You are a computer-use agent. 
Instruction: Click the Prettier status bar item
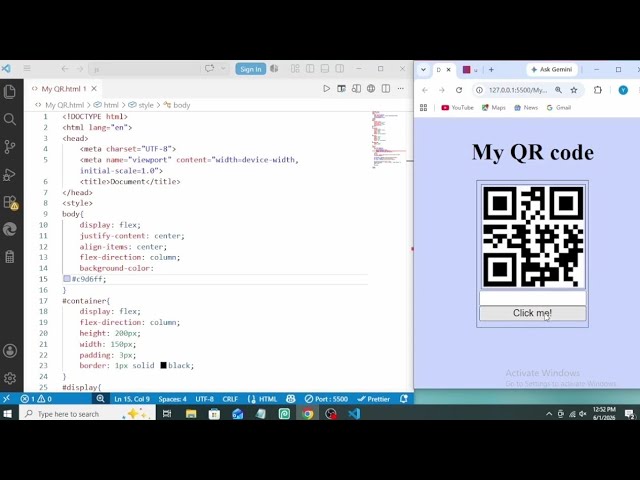pyautogui.click(x=373, y=399)
